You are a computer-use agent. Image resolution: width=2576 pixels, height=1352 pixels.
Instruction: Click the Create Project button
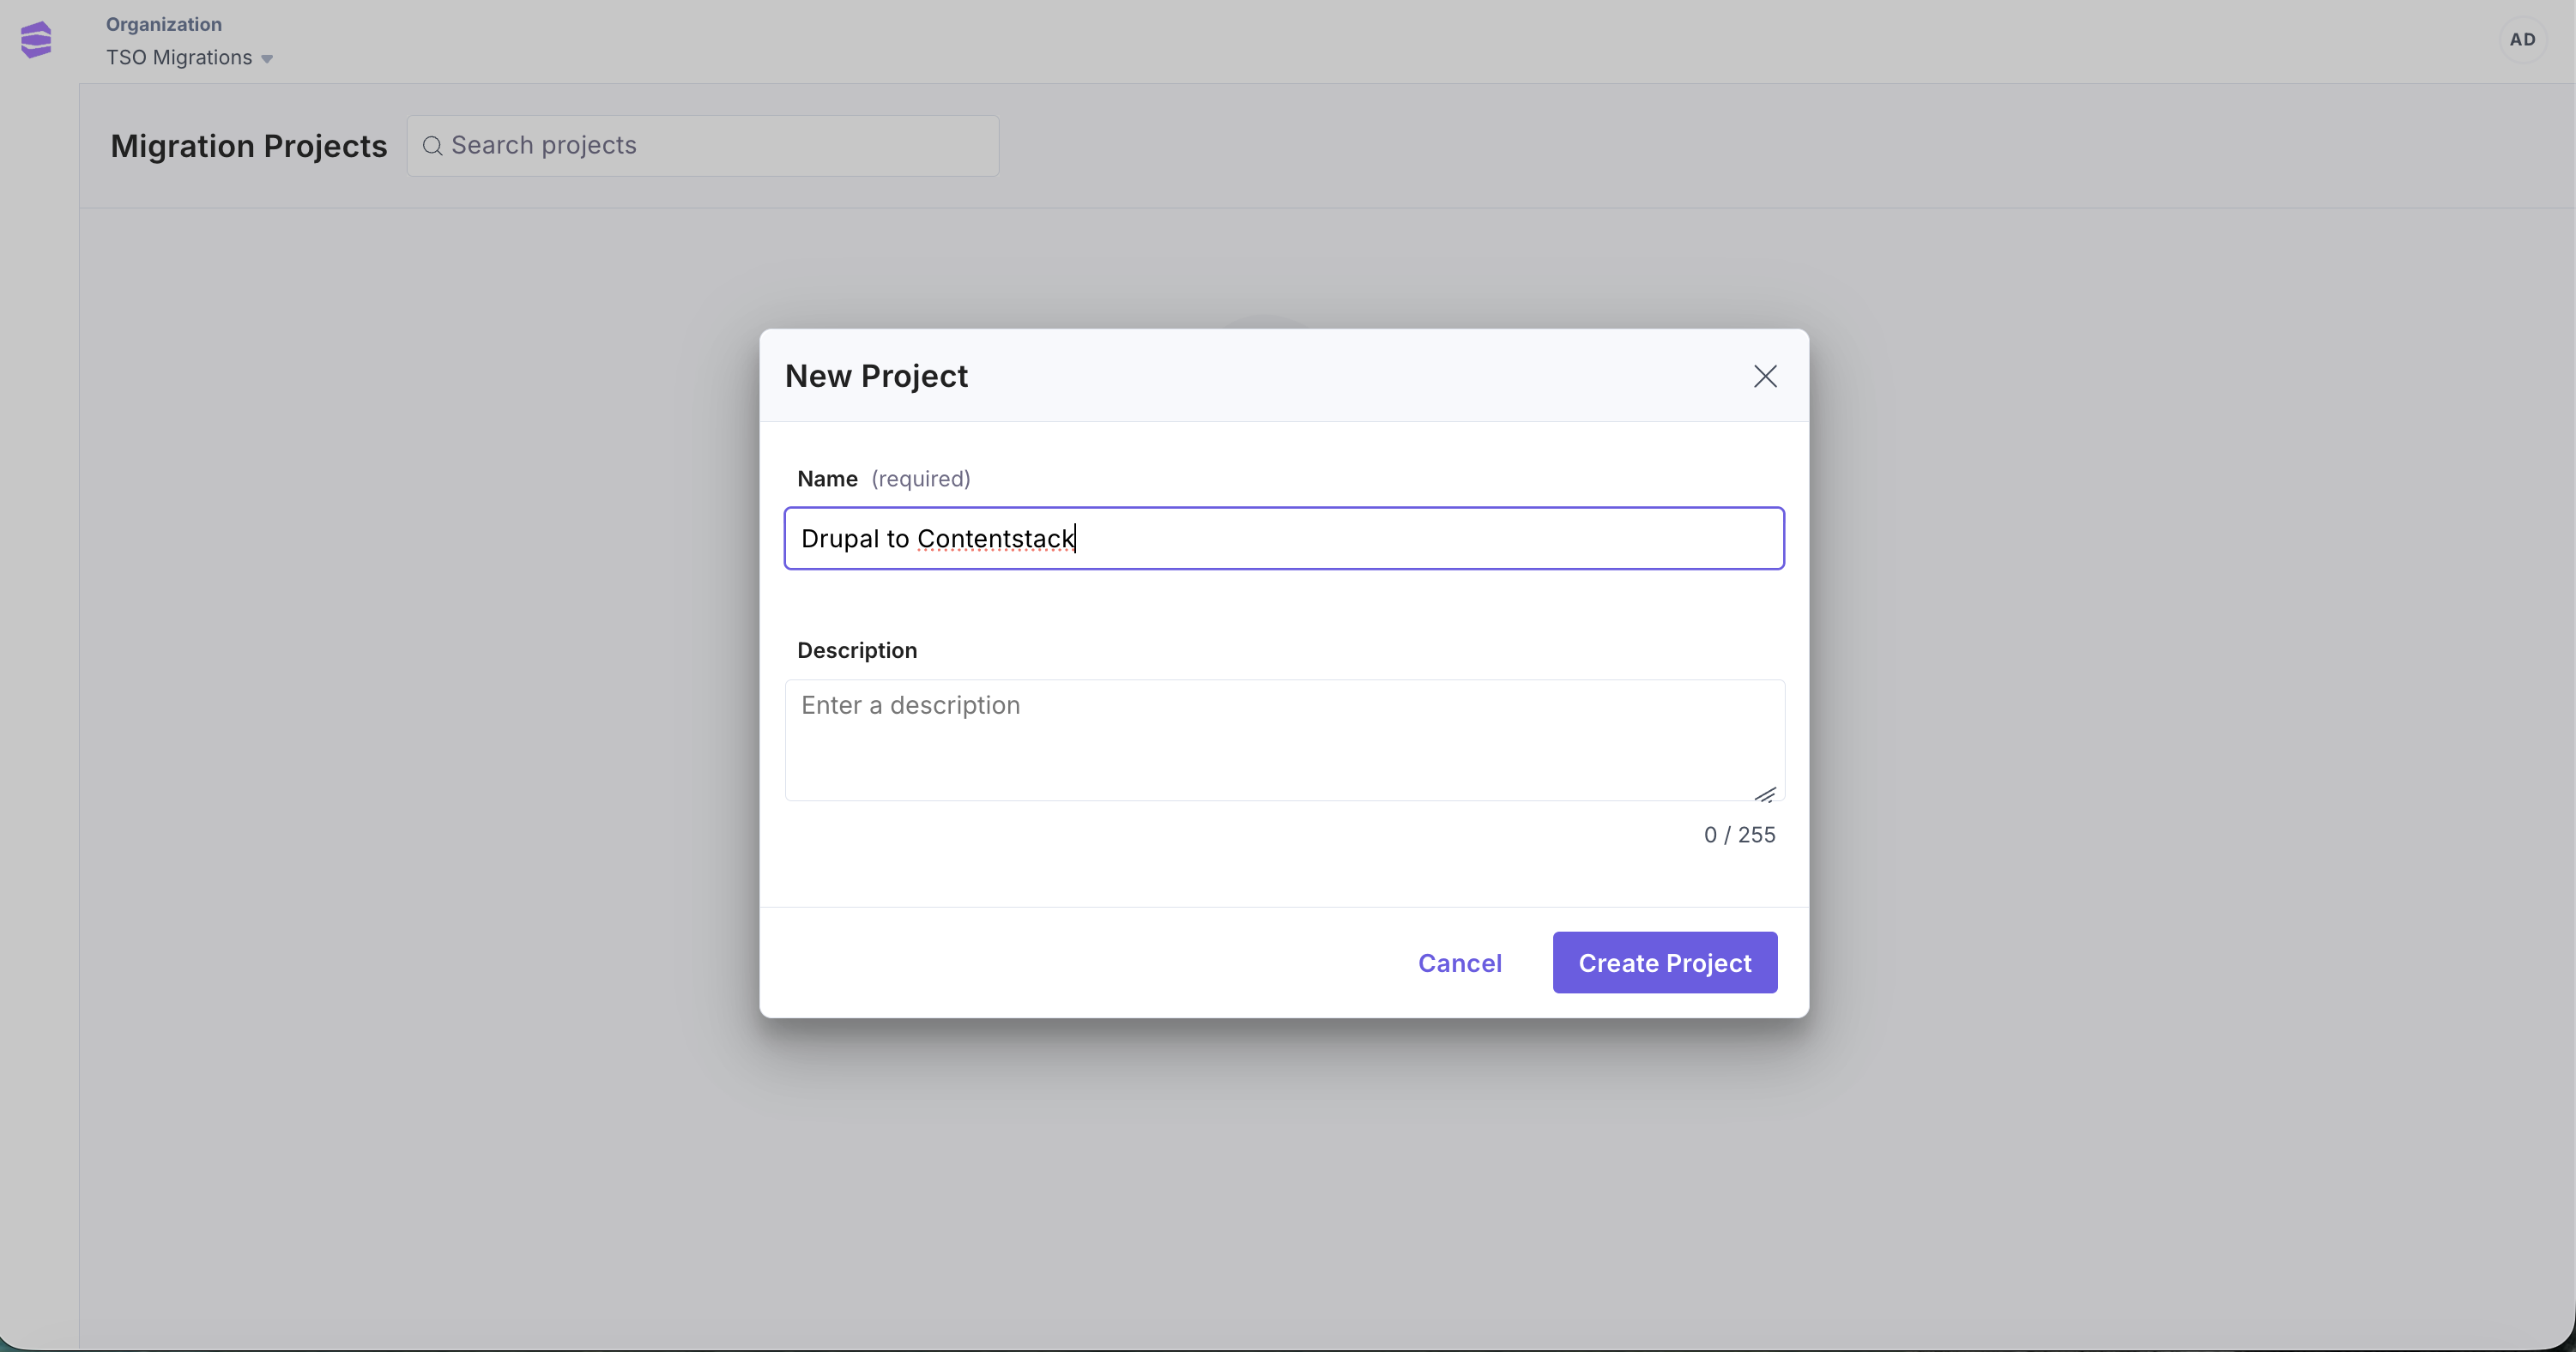pyautogui.click(x=1664, y=963)
